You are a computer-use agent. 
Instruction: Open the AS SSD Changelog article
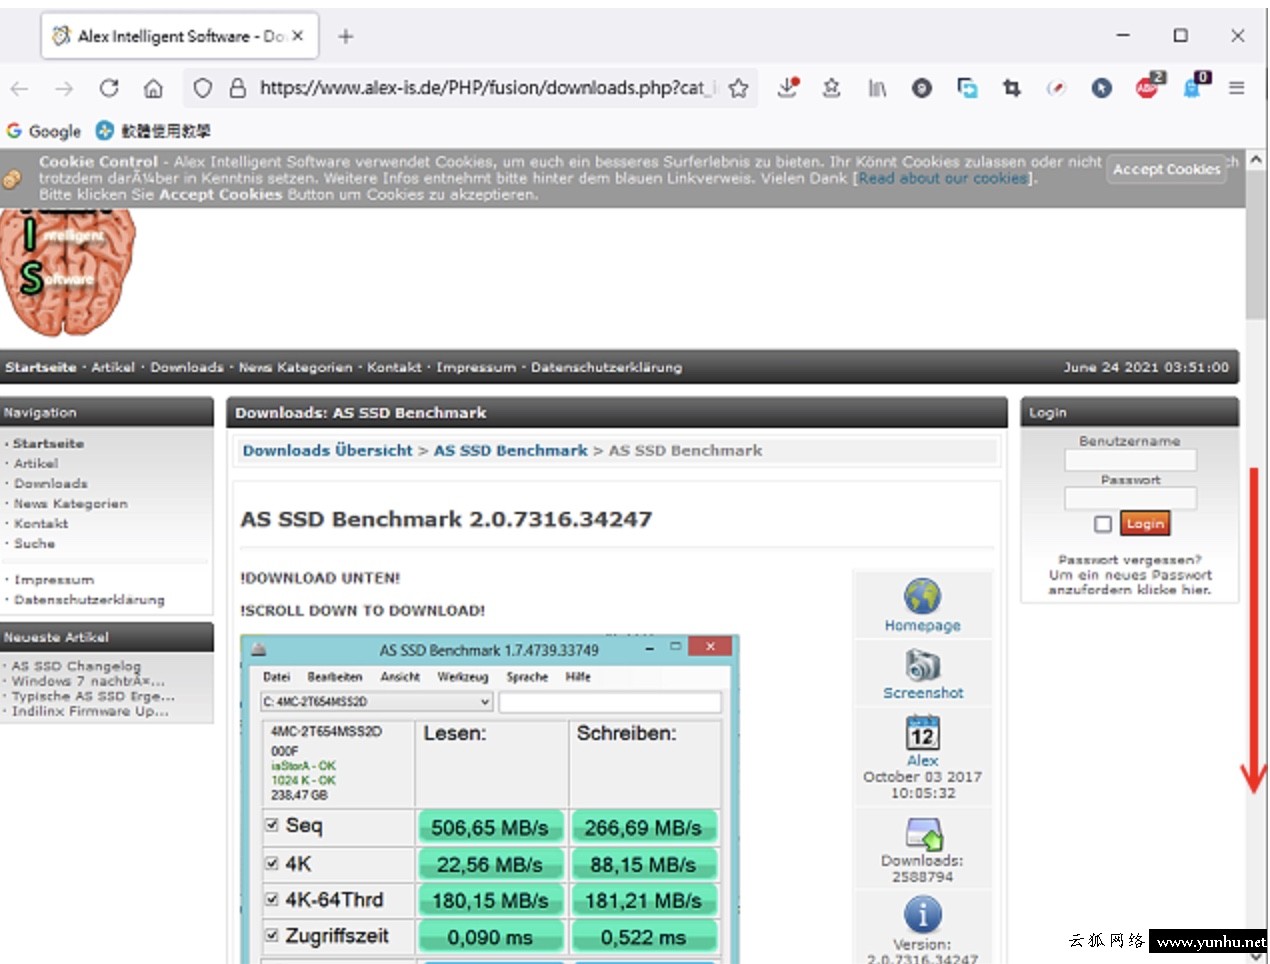tap(76, 666)
